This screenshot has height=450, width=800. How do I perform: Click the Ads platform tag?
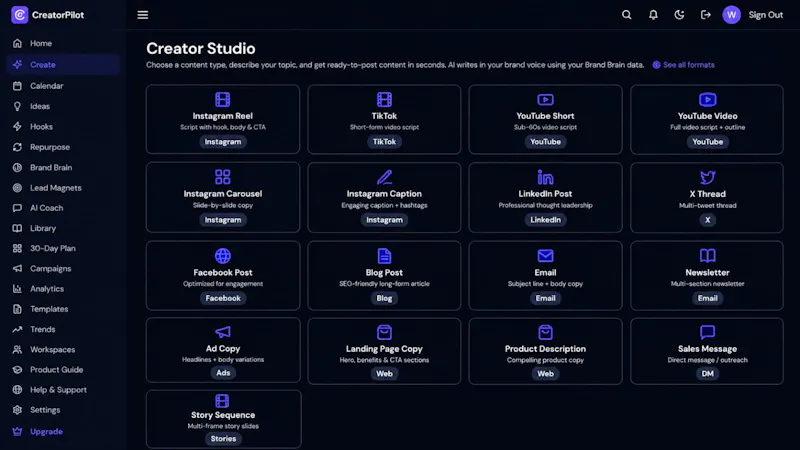223,373
